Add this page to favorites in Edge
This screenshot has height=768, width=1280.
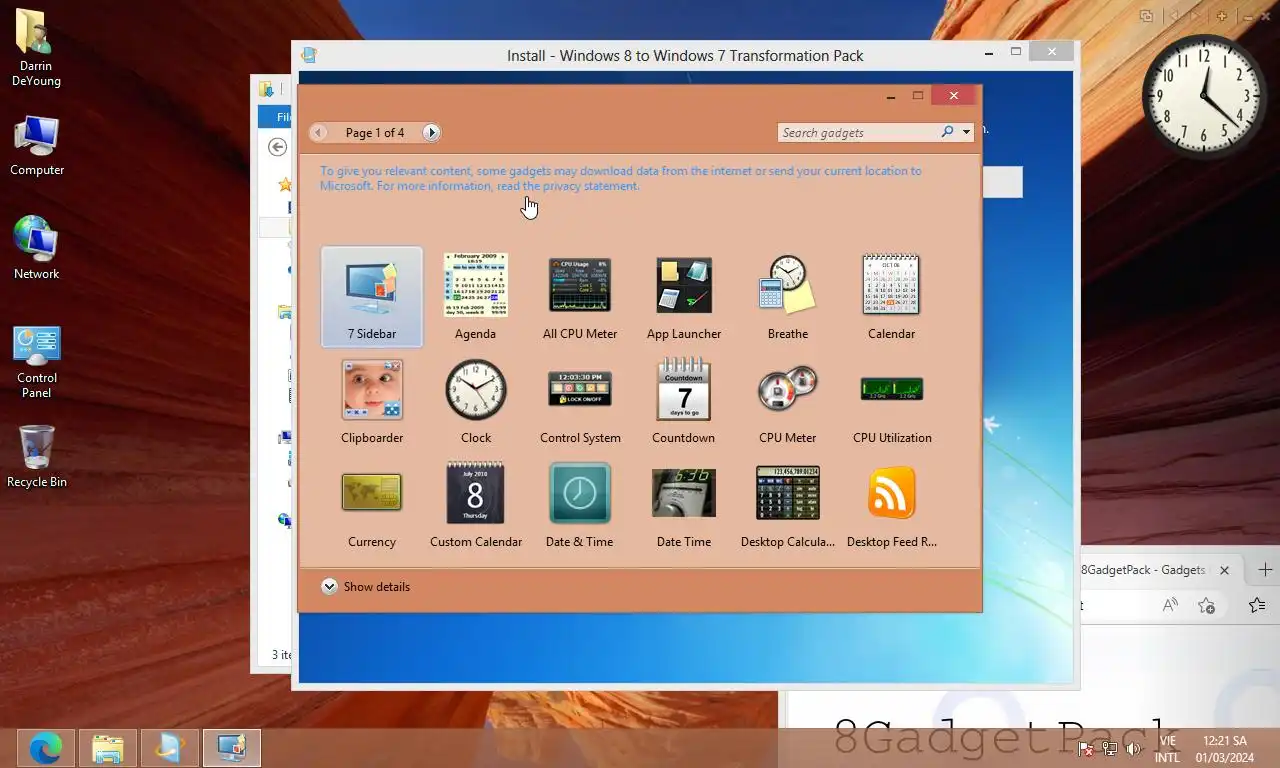(x=1206, y=605)
